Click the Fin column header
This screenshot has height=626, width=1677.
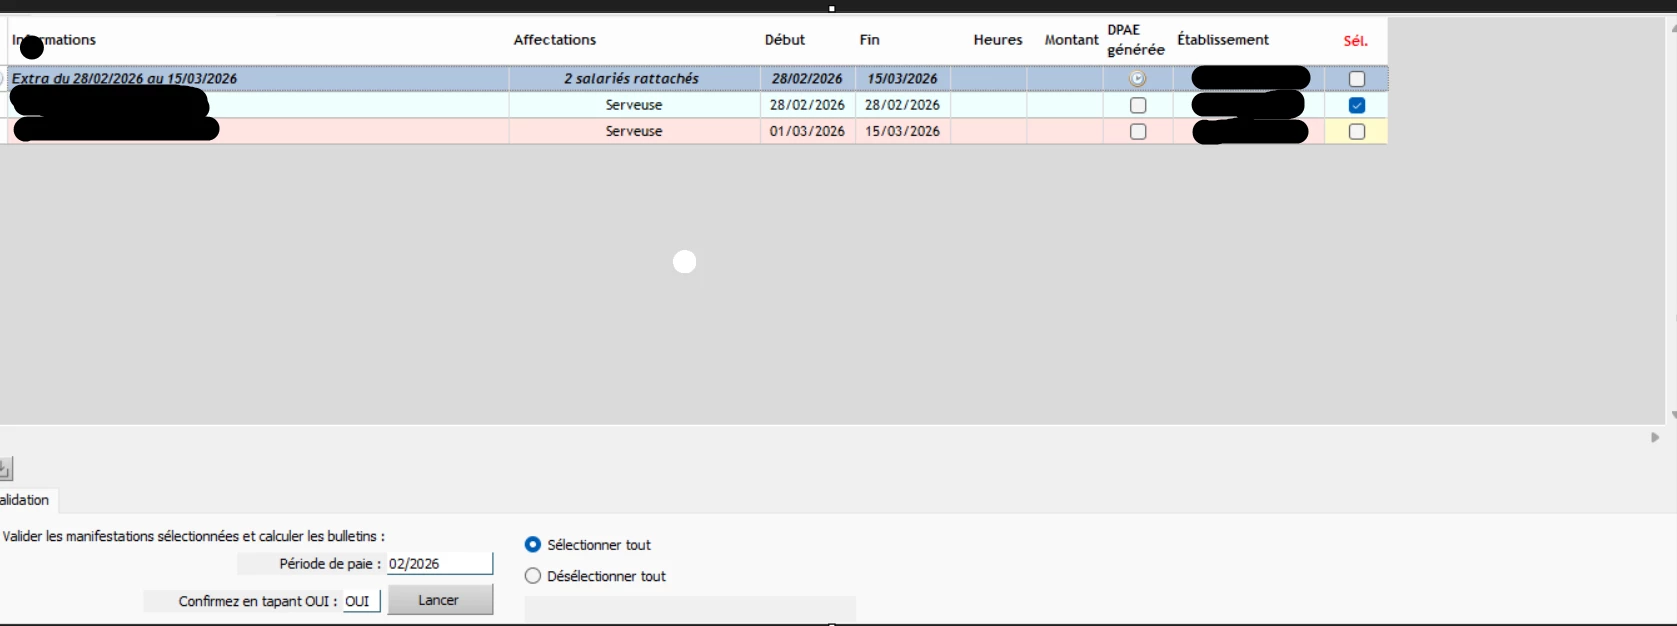[870, 40]
